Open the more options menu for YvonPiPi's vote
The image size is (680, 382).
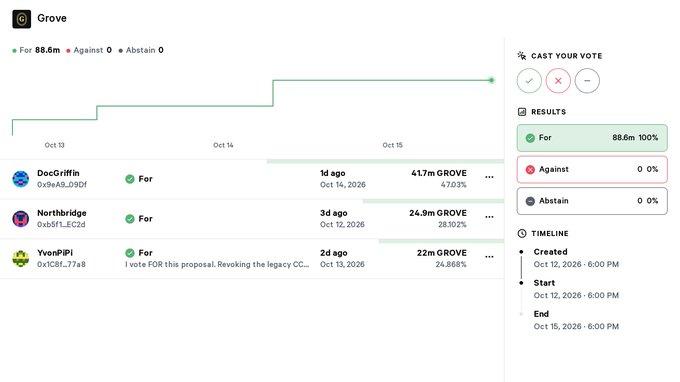[489, 257]
